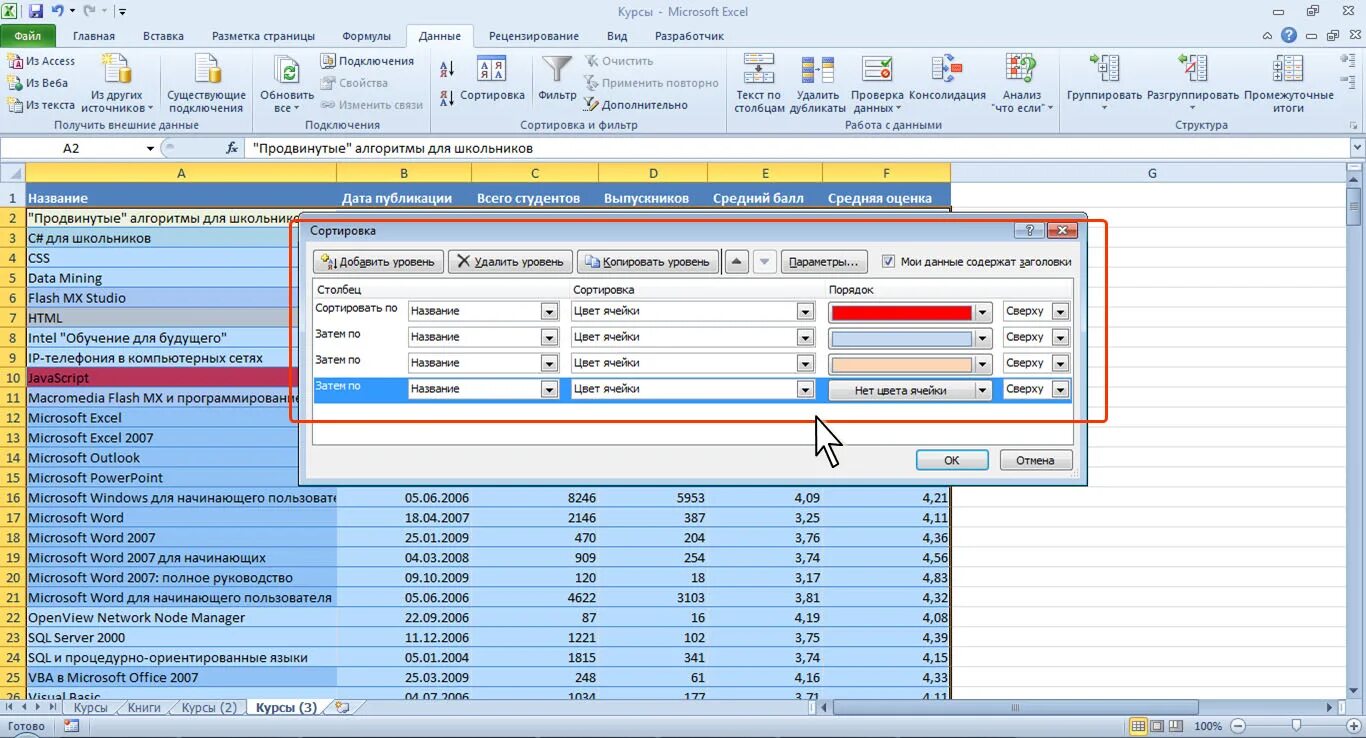Import data from text file
1366x738 pixels.
pyautogui.click(x=42, y=105)
